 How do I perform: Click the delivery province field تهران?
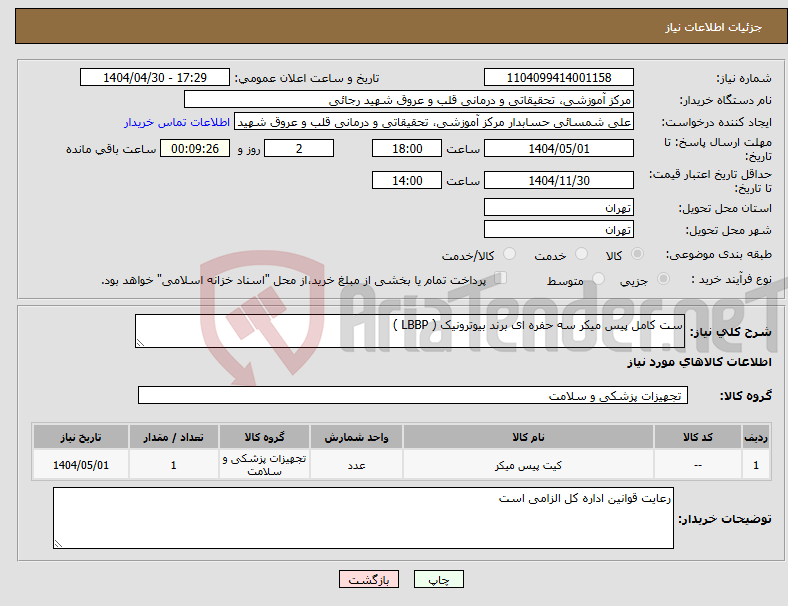(x=559, y=208)
